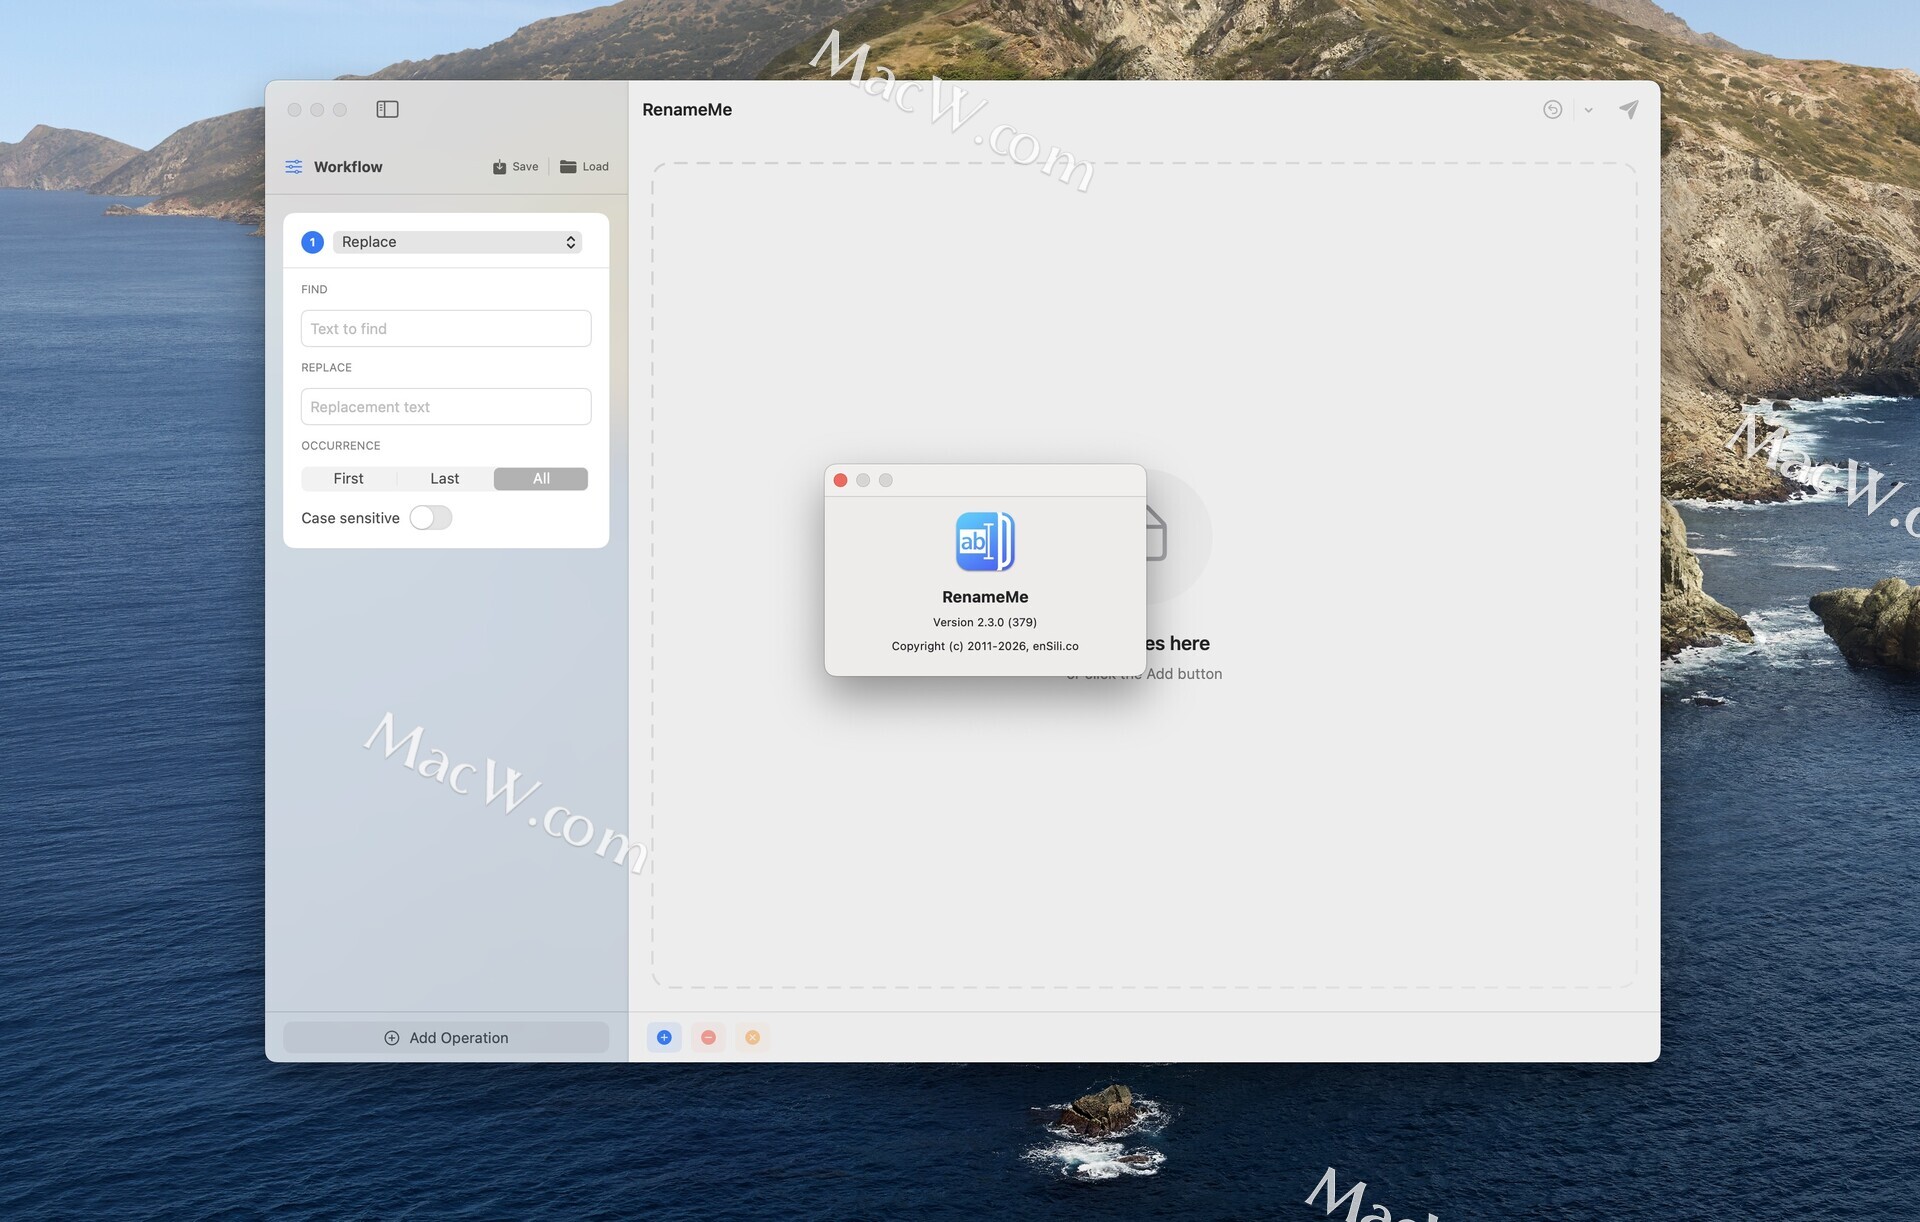1920x1222 pixels.
Task: Select First occurrence option
Action: point(348,479)
